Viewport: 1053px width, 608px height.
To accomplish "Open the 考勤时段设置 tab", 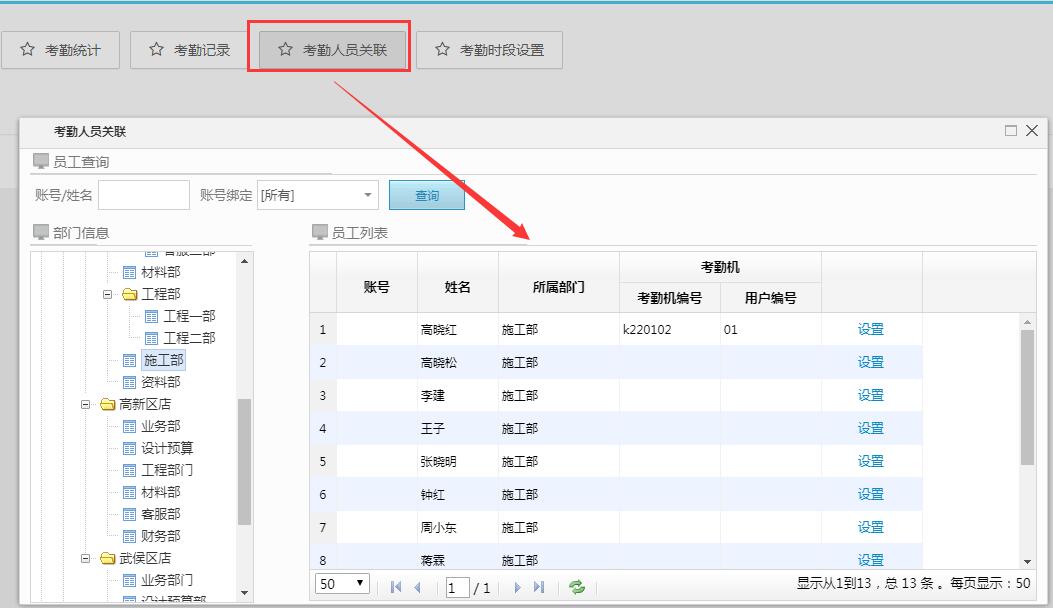I will (489, 50).
